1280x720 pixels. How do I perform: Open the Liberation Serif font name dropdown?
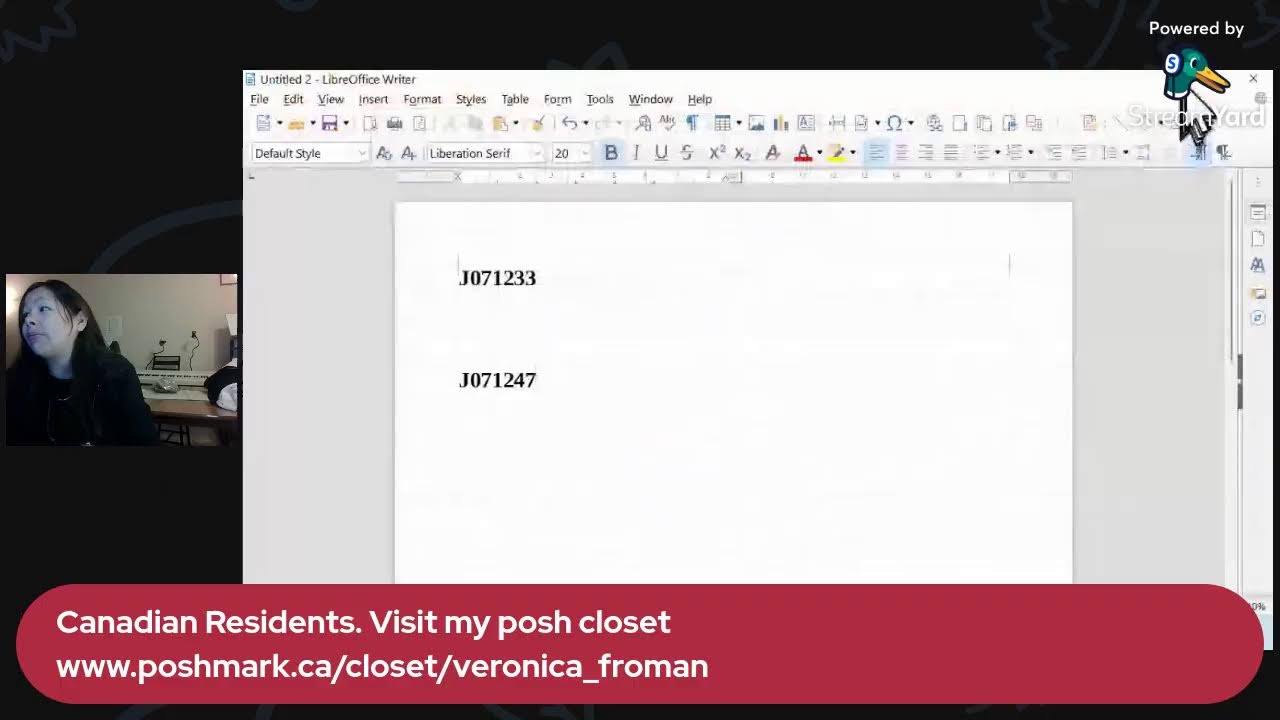coord(537,153)
